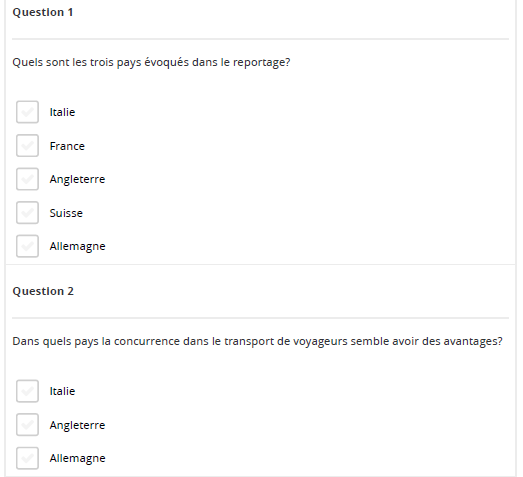Check the Italie checkbox in Question 1
The width and height of the screenshot is (523, 477).
[27, 112]
